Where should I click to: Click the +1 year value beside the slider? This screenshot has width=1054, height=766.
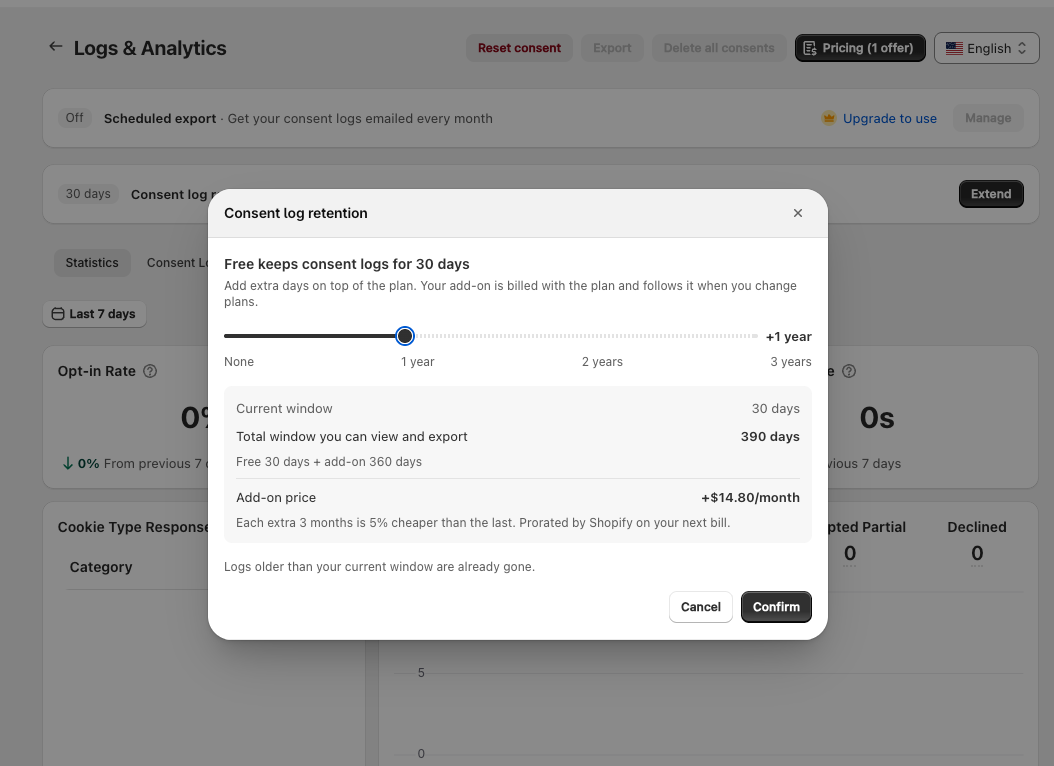pos(788,337)
